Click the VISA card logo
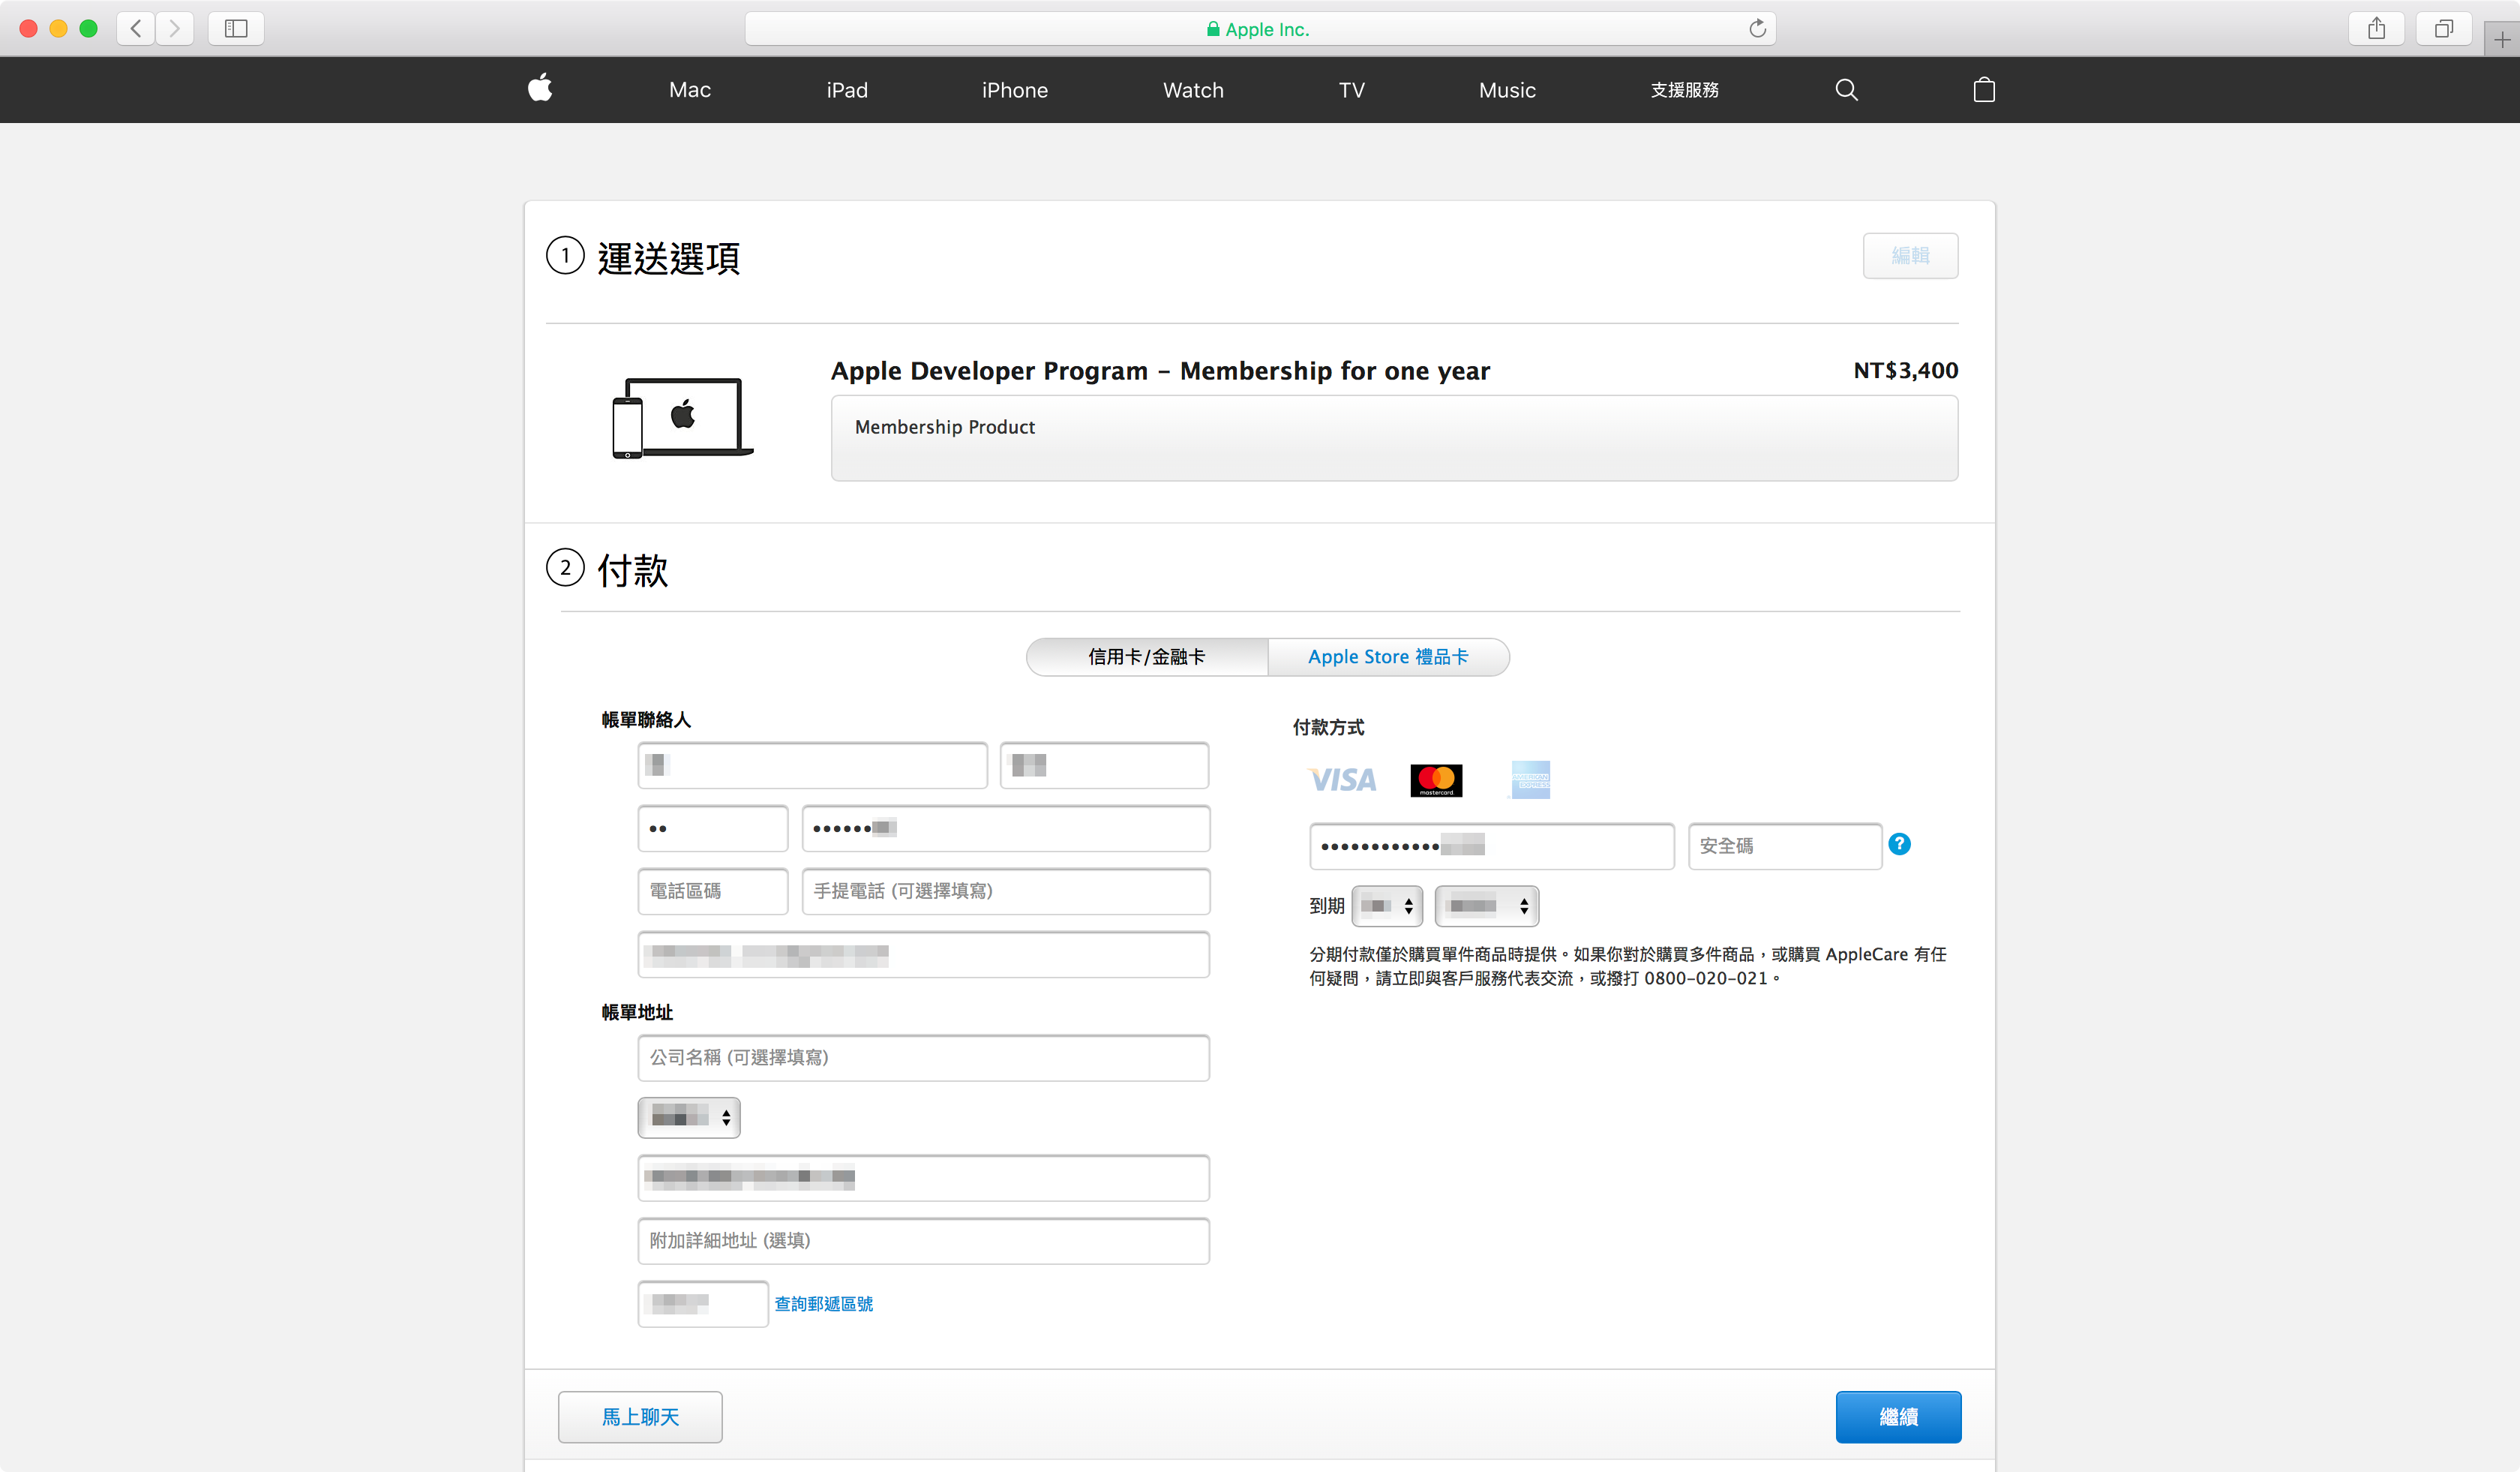The image size is (2520, 1472). coord(1342,780)
